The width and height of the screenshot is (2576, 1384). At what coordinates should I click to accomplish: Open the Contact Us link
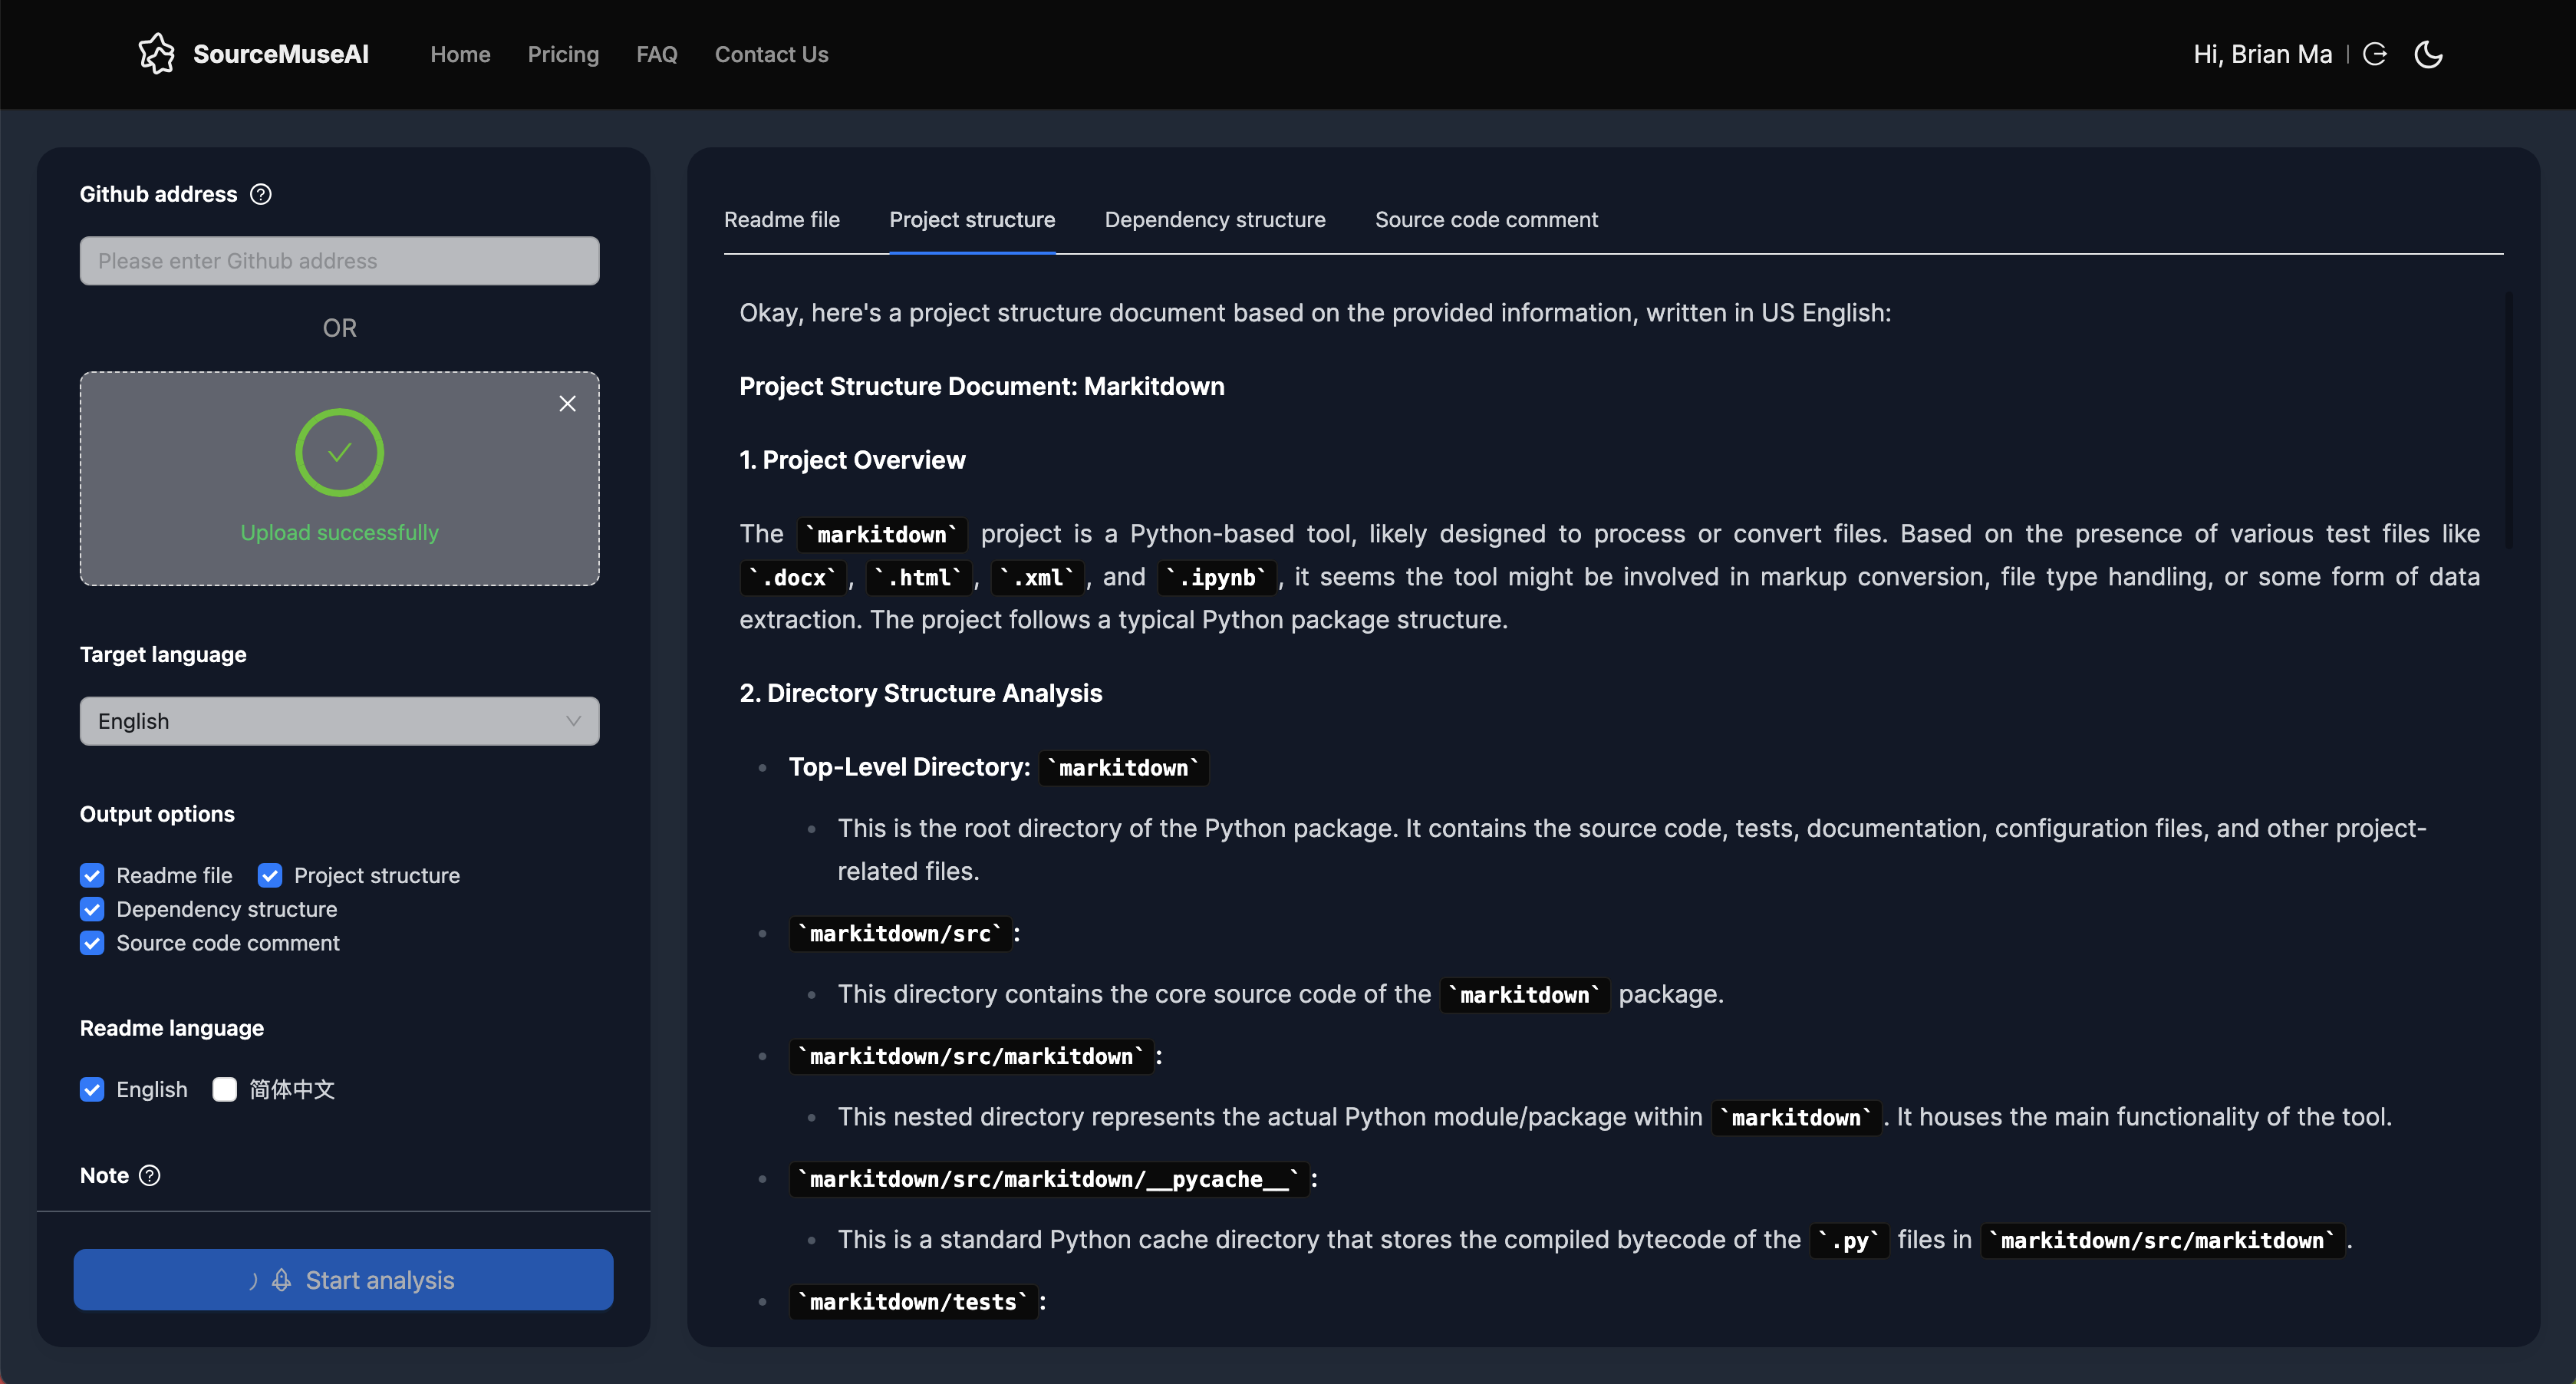[x=771, y=54]
